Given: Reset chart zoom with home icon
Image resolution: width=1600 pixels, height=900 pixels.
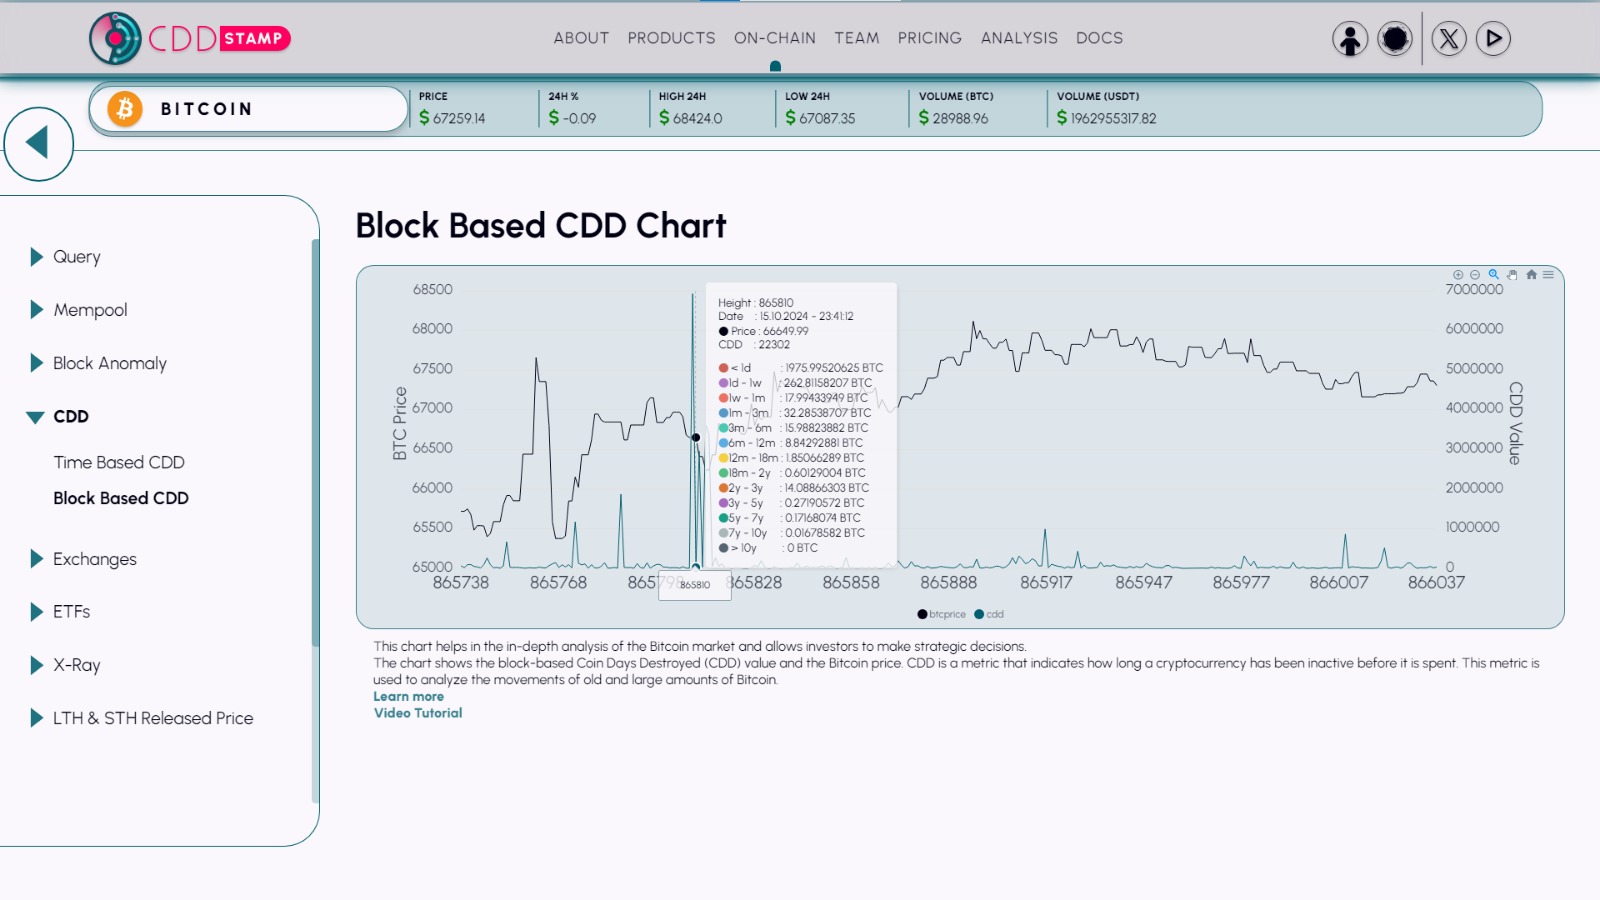Looking at the screenshot, I should click(1531, 274).
